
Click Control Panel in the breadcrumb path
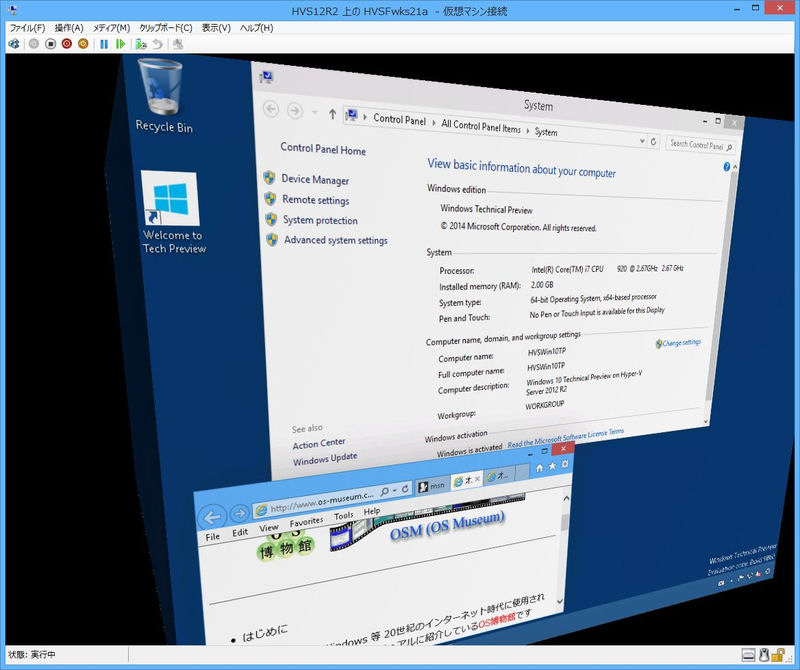(x=399, y=119)
